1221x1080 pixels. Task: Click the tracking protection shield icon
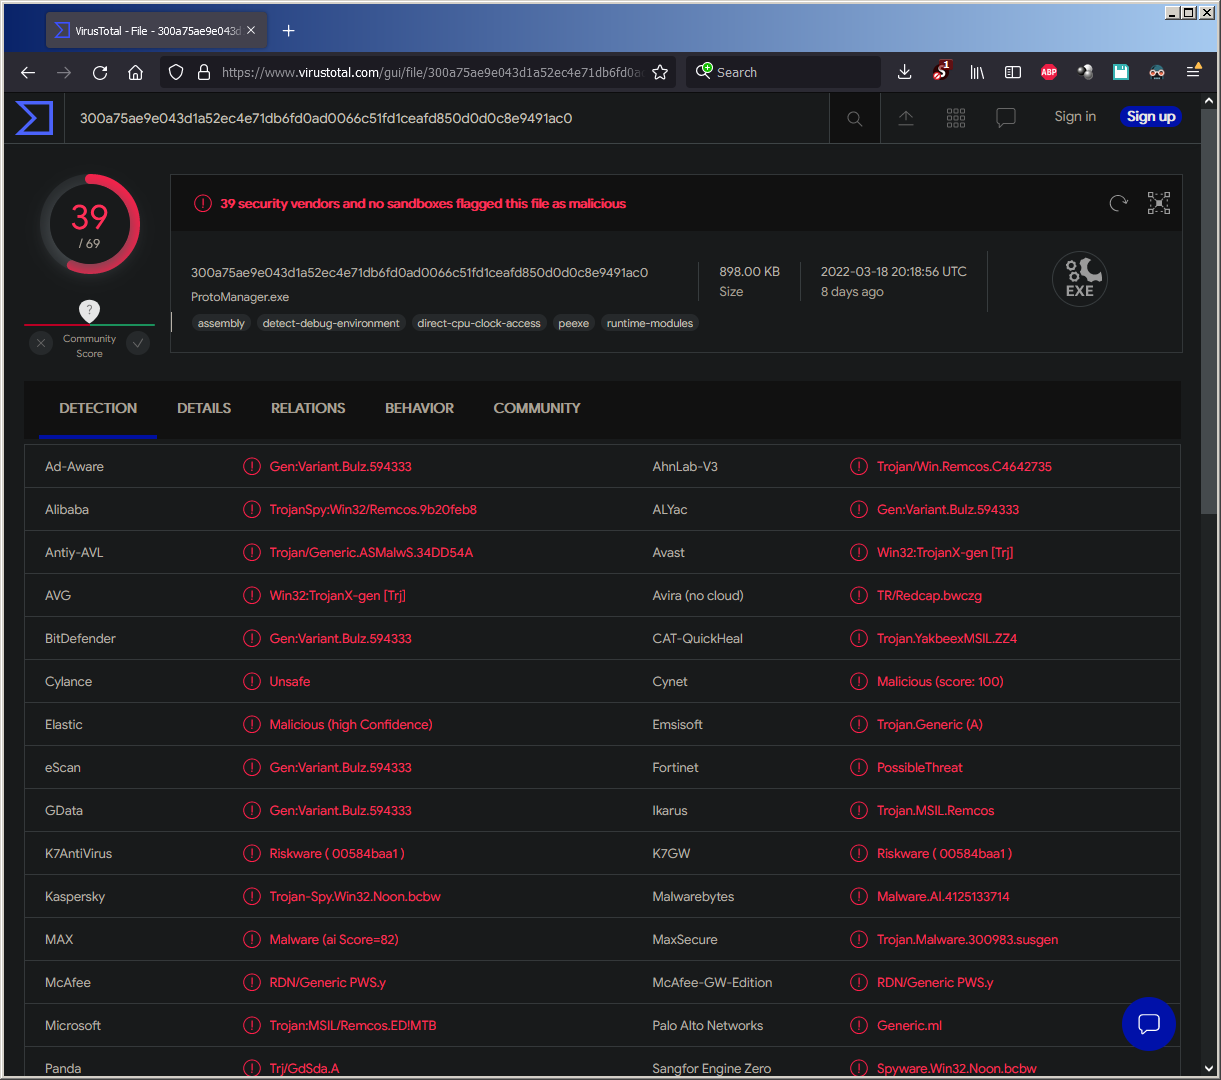176,72
